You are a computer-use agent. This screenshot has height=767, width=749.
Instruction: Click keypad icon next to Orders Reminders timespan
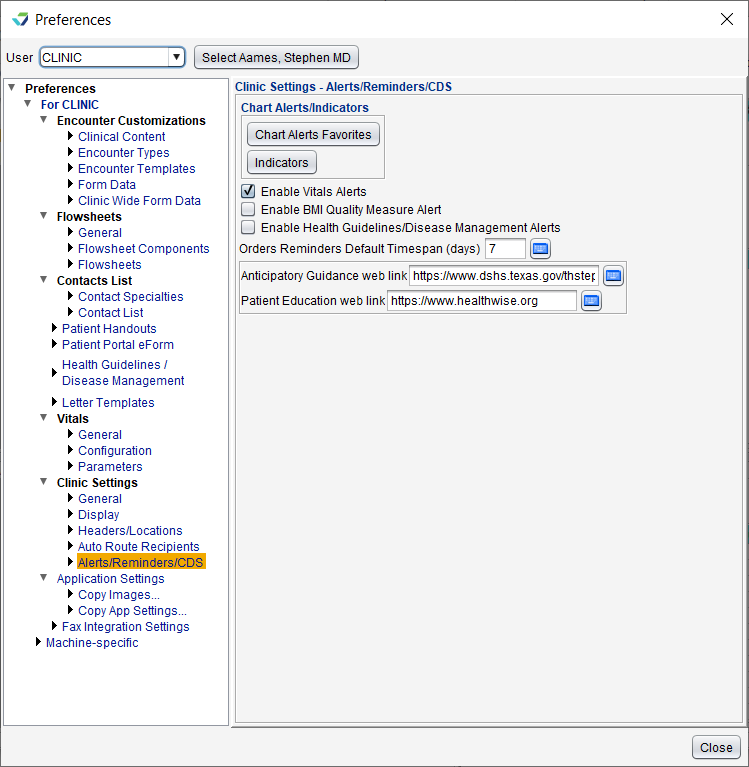point(540,248)
